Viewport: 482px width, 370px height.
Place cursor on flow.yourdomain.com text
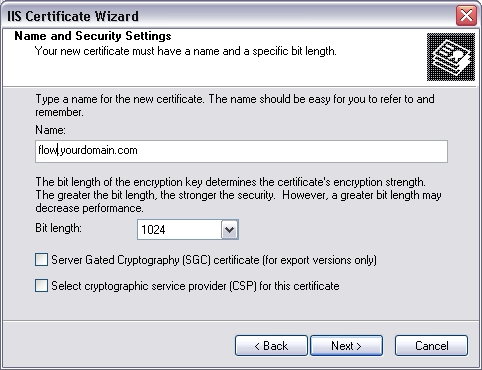(88, 150)
